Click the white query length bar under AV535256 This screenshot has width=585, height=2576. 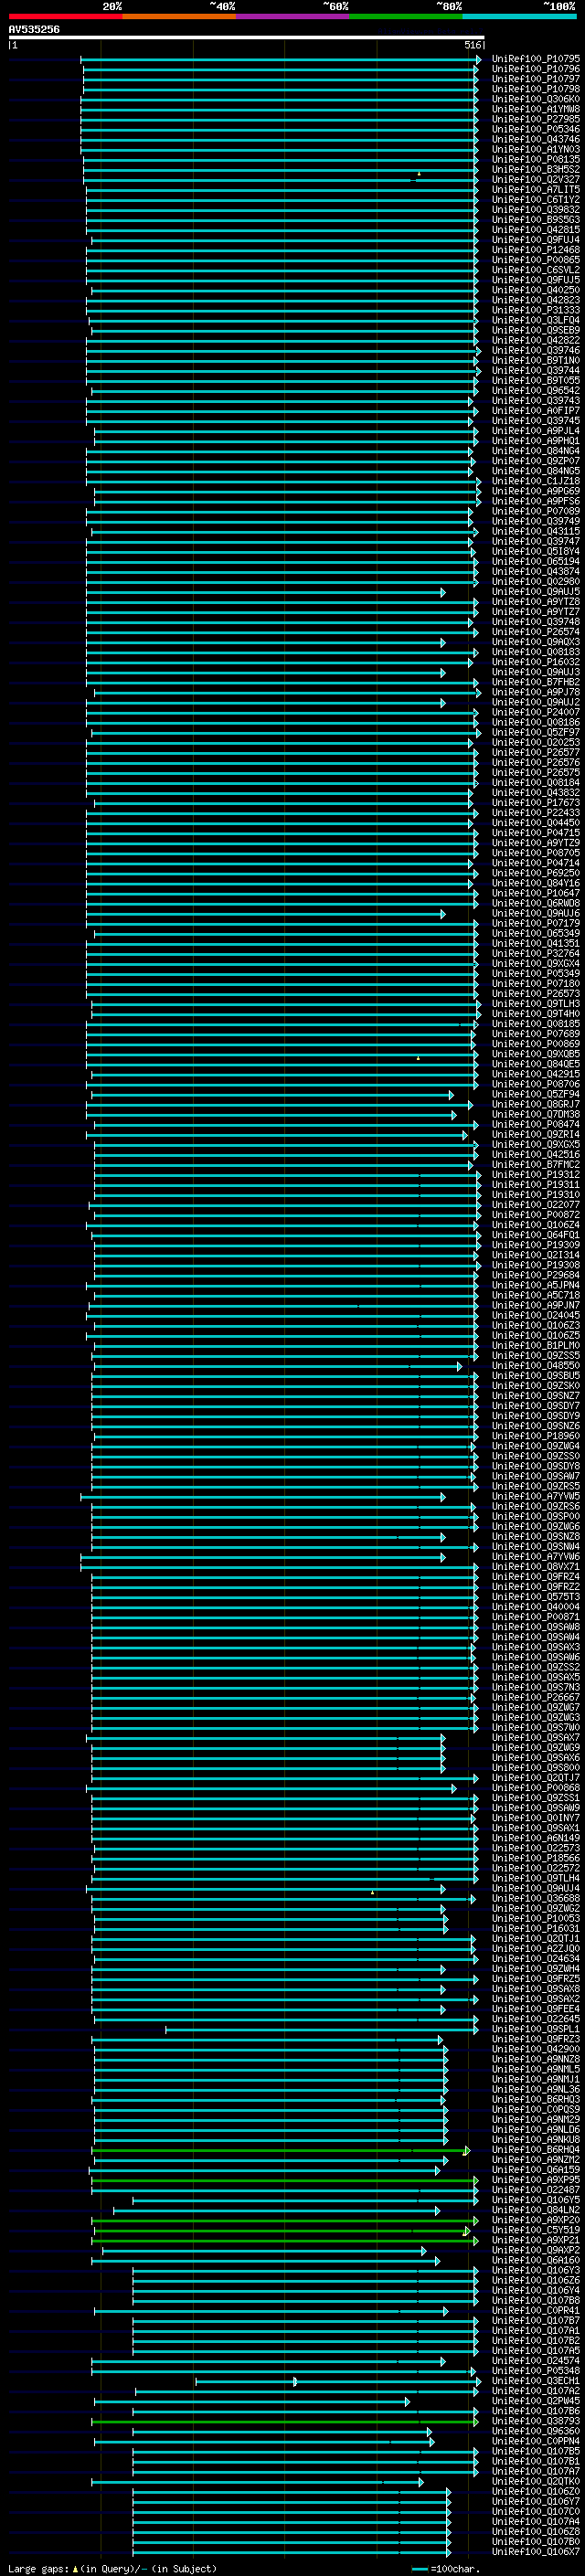[x=247, y=38]
